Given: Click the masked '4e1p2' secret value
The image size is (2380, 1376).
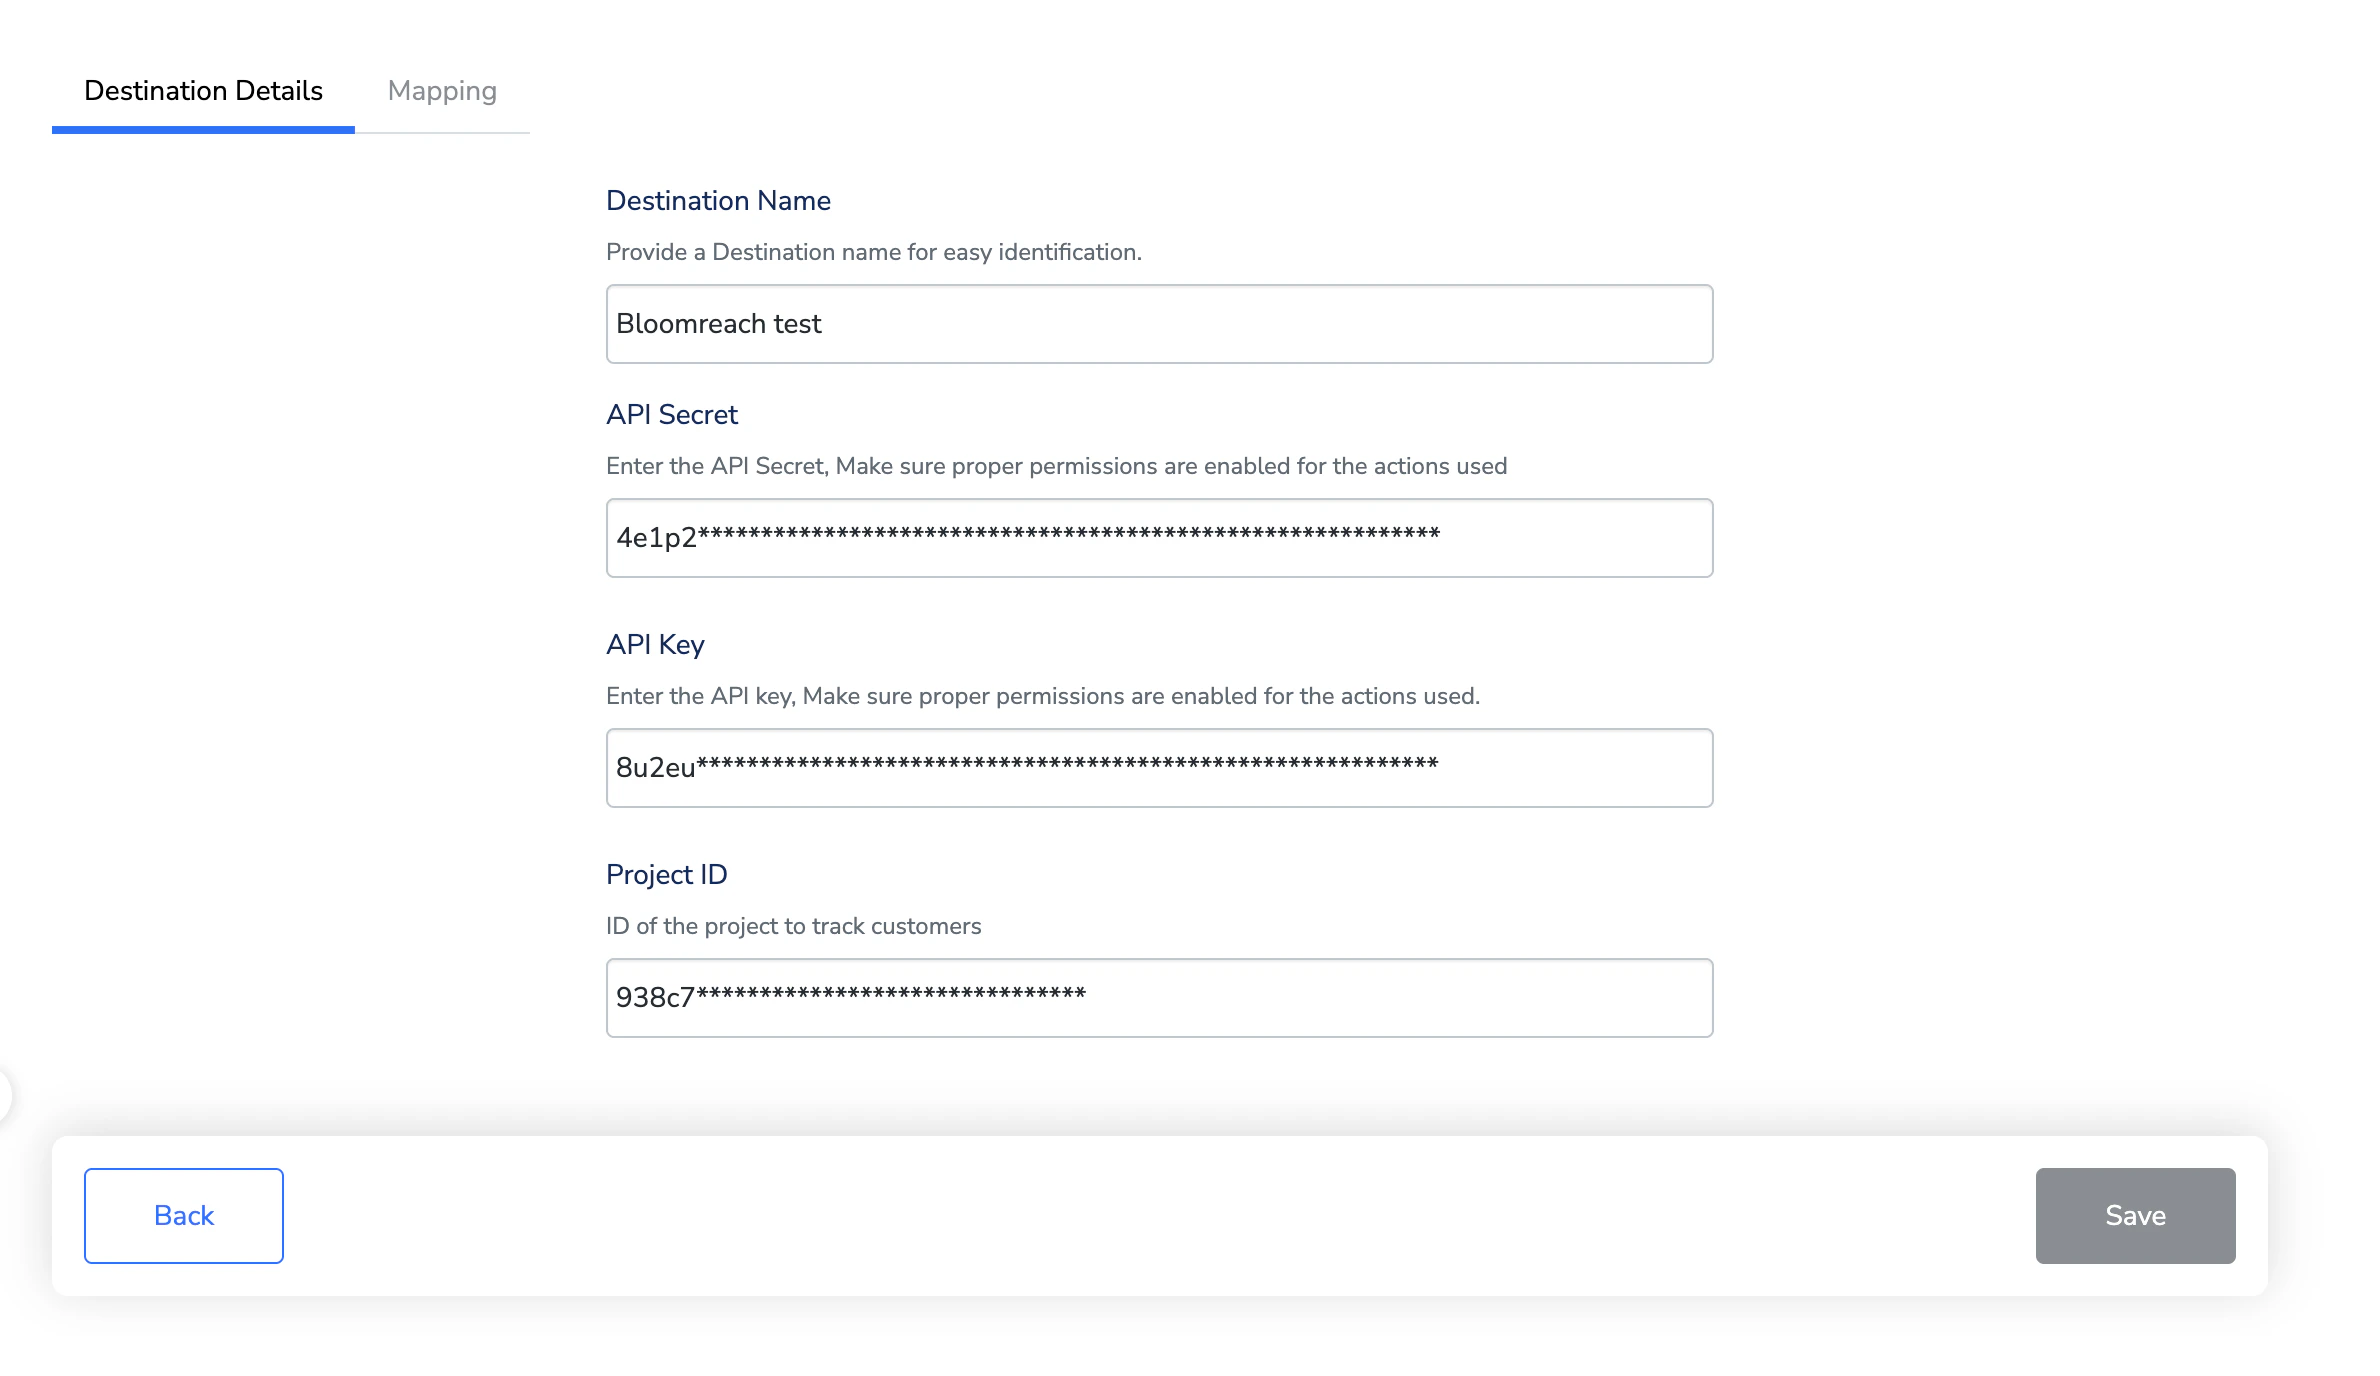Looking at the screenshot, I should click(x=1028, y=538).
